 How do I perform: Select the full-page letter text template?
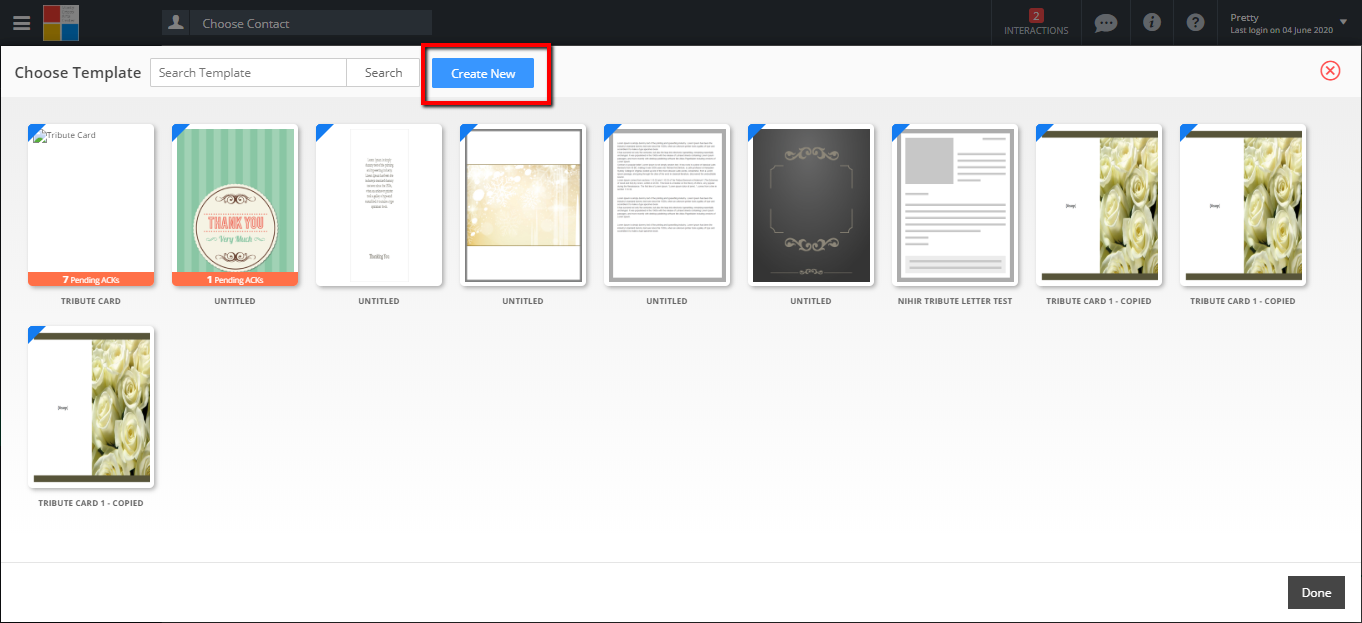(667, 204)
